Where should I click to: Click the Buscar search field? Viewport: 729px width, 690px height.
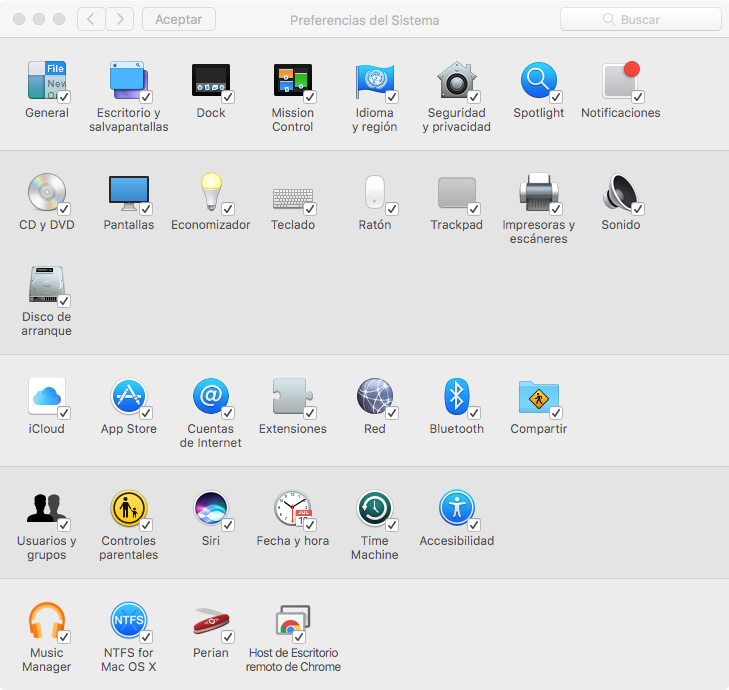(x=640, y=19)
